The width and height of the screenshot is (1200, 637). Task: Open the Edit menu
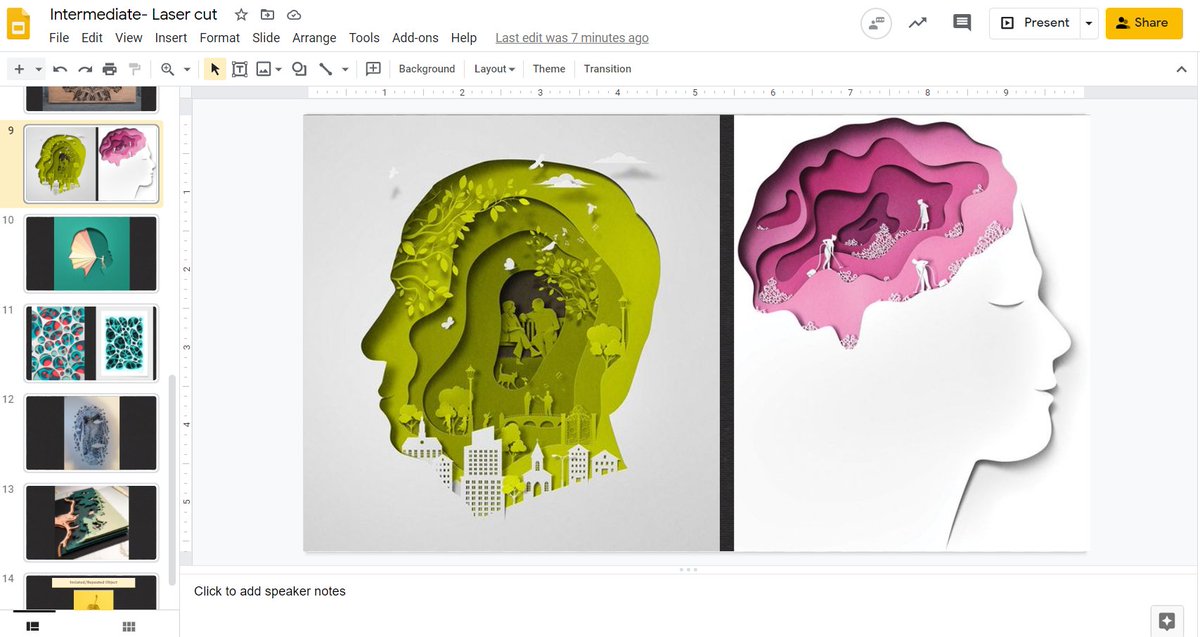pyautogui.click(x=92, y=38)
